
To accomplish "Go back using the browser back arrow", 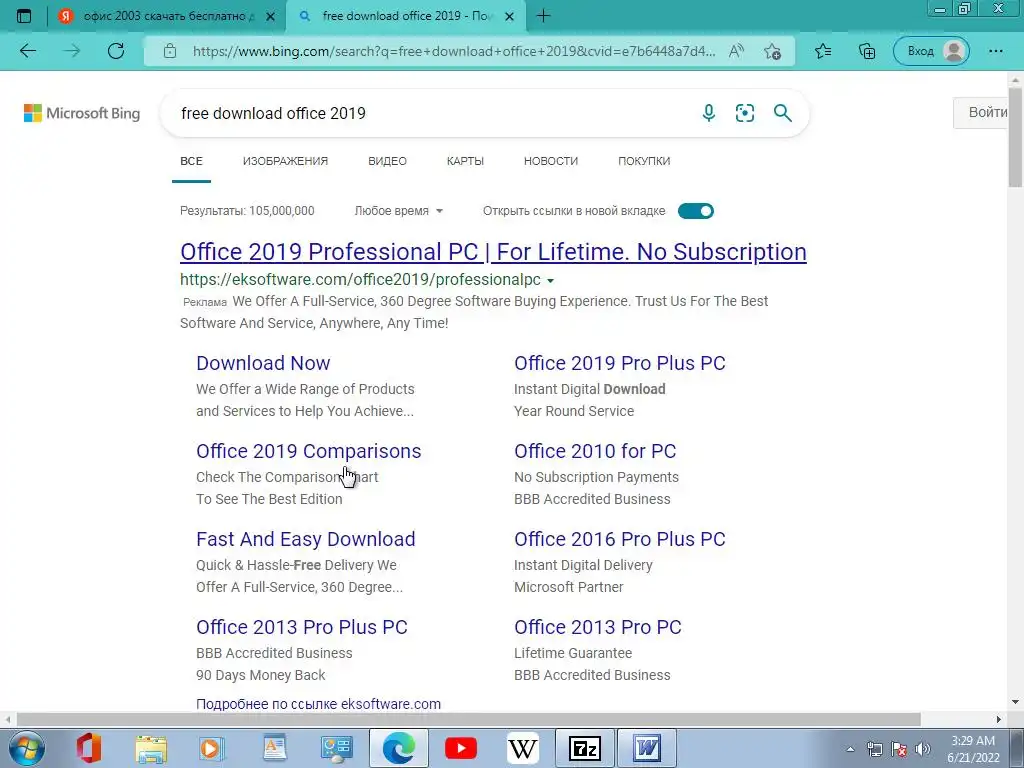I will 28,51.
